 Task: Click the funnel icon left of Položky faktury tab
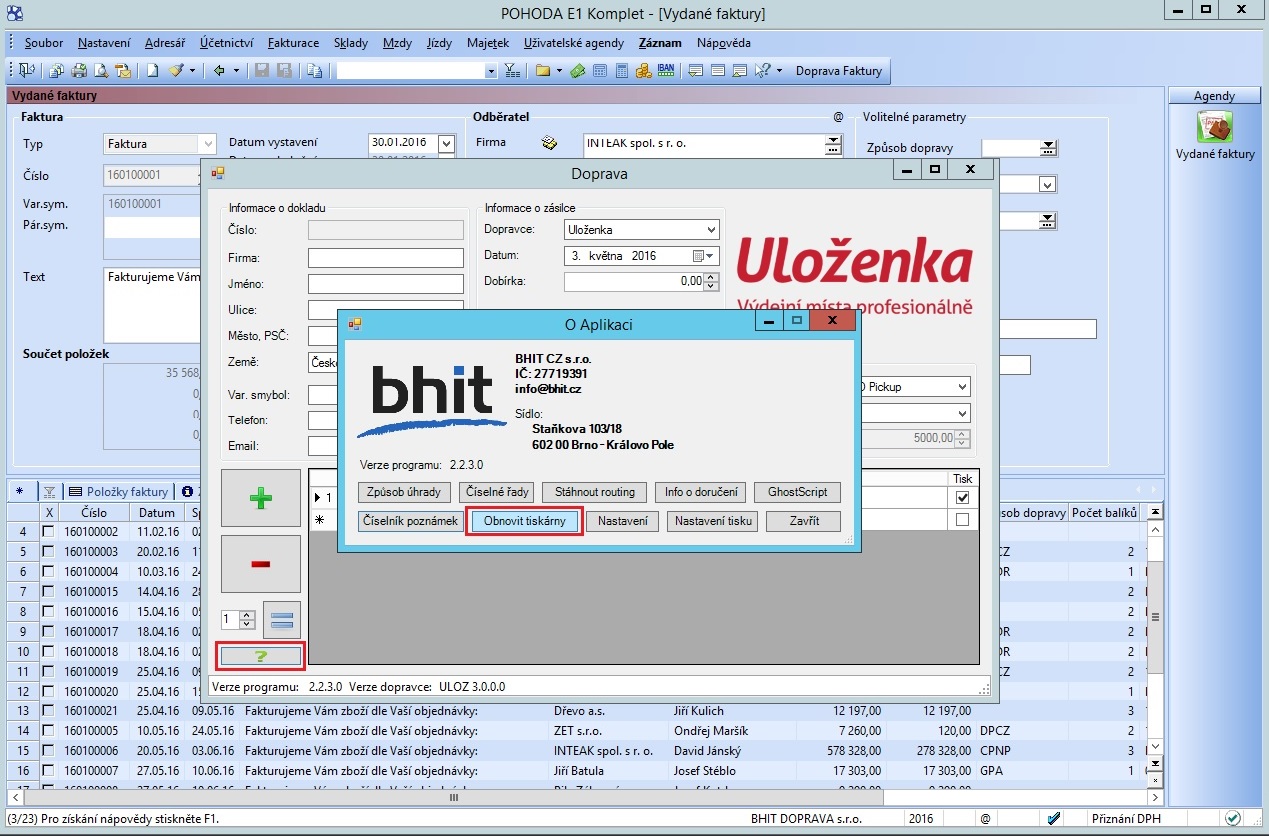click(49, 492)
